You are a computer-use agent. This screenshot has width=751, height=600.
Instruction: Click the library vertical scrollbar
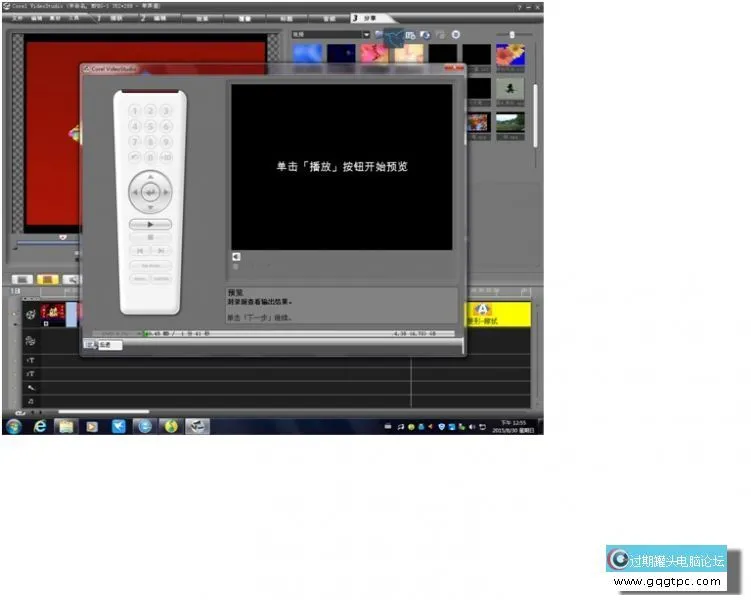click(535, 115)
